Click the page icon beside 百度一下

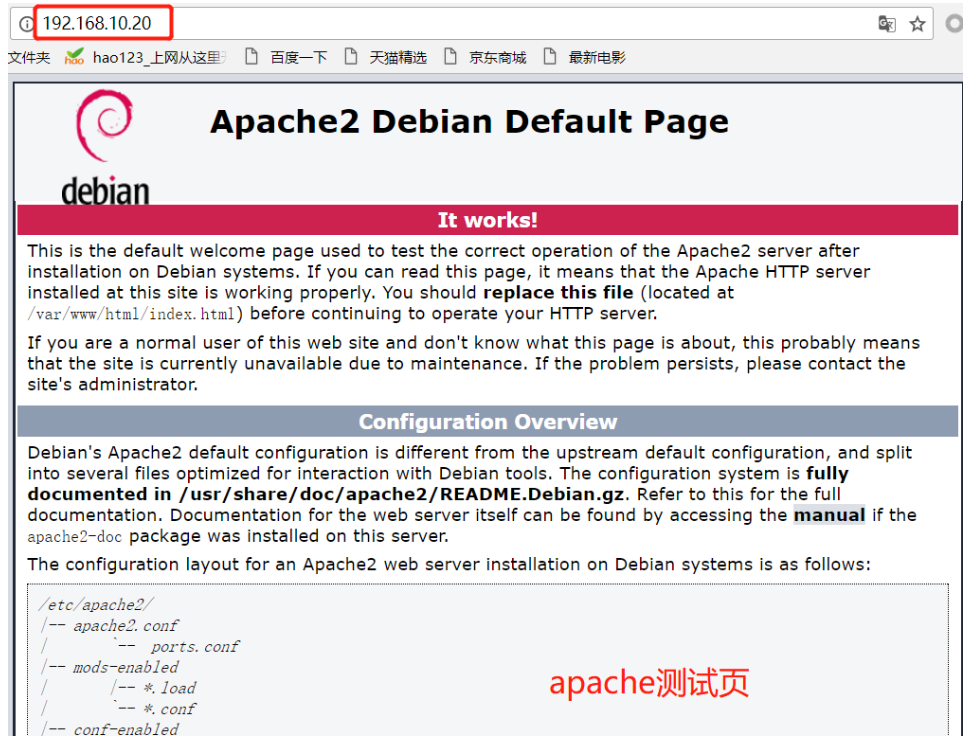[251, 57]
